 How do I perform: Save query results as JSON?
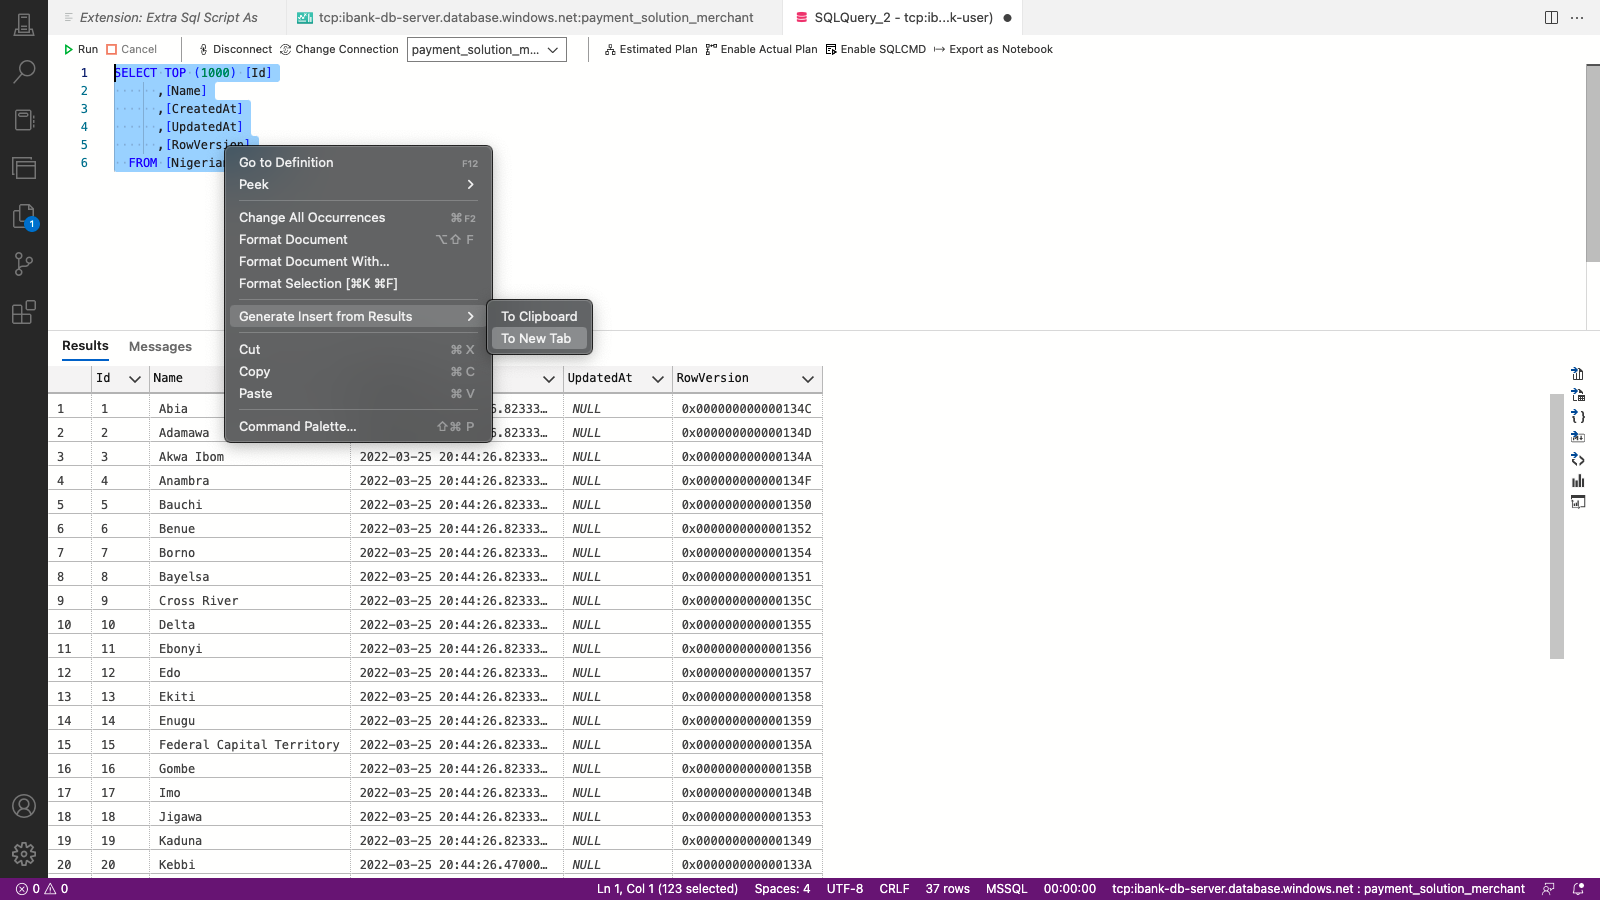(x=1578, y=415)
